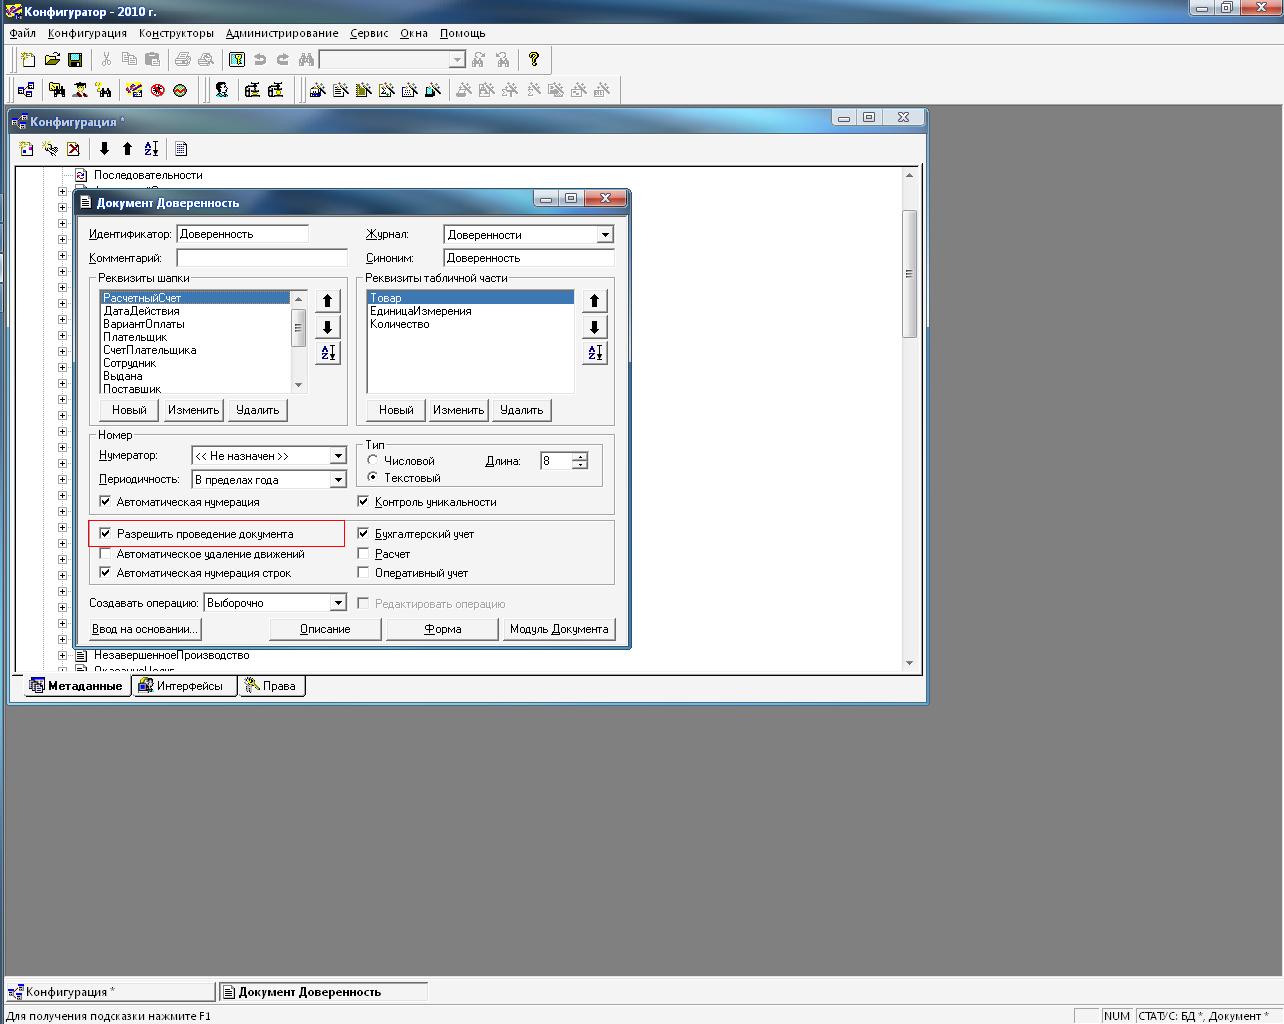Click the description document icon in Конфигурация toolbar
Viewport: 1284px width, 1024px height.
[x=181, y=149]
